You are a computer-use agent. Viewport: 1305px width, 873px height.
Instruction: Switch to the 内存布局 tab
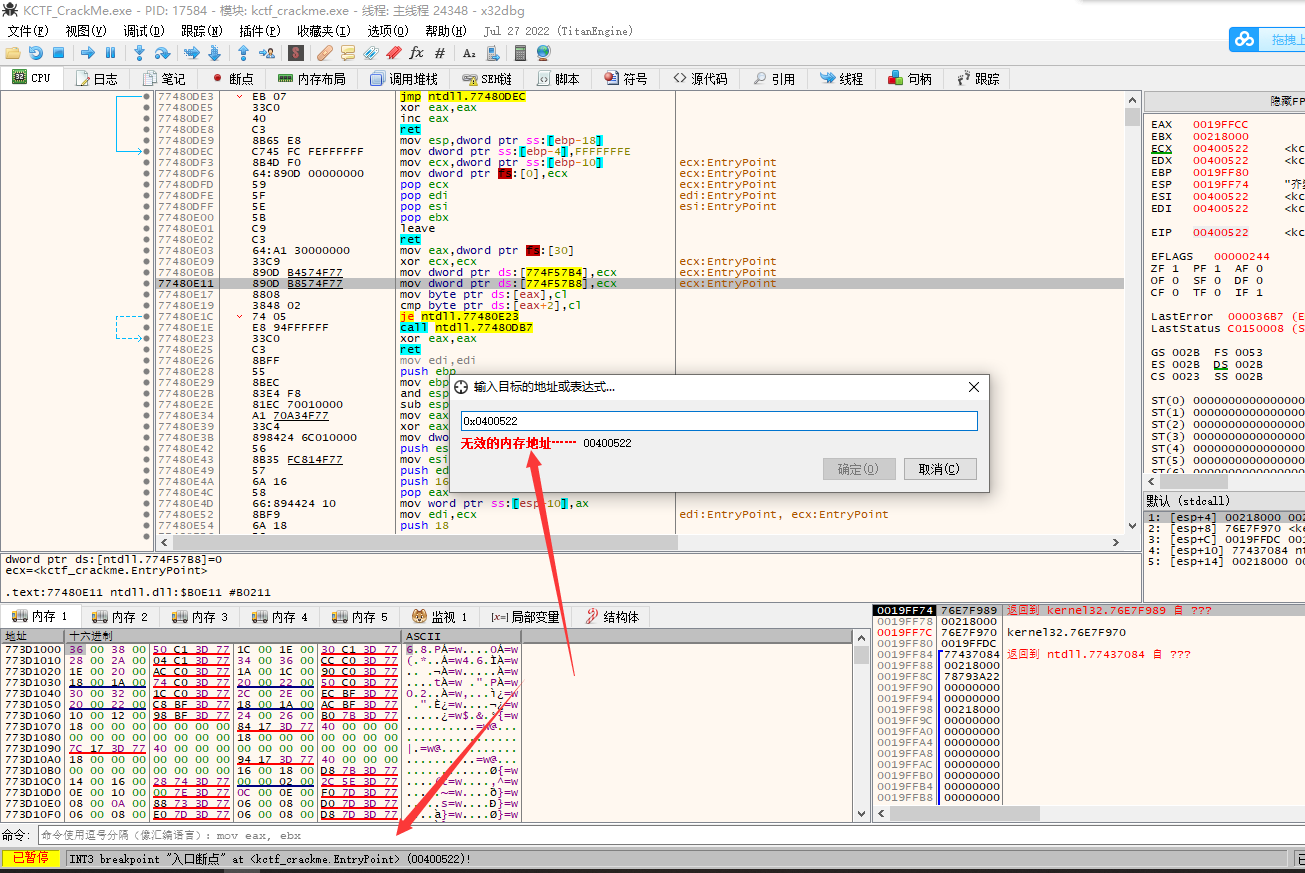coord(312,78)
